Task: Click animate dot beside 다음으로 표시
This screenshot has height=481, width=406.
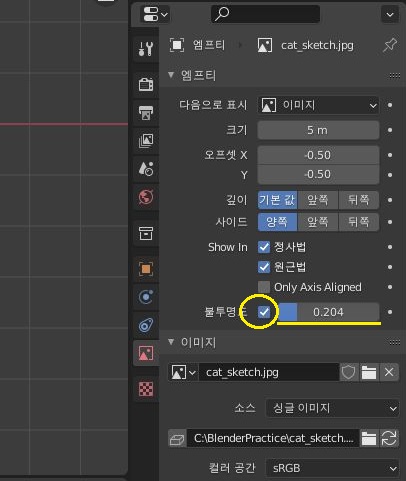Action: 390,105
